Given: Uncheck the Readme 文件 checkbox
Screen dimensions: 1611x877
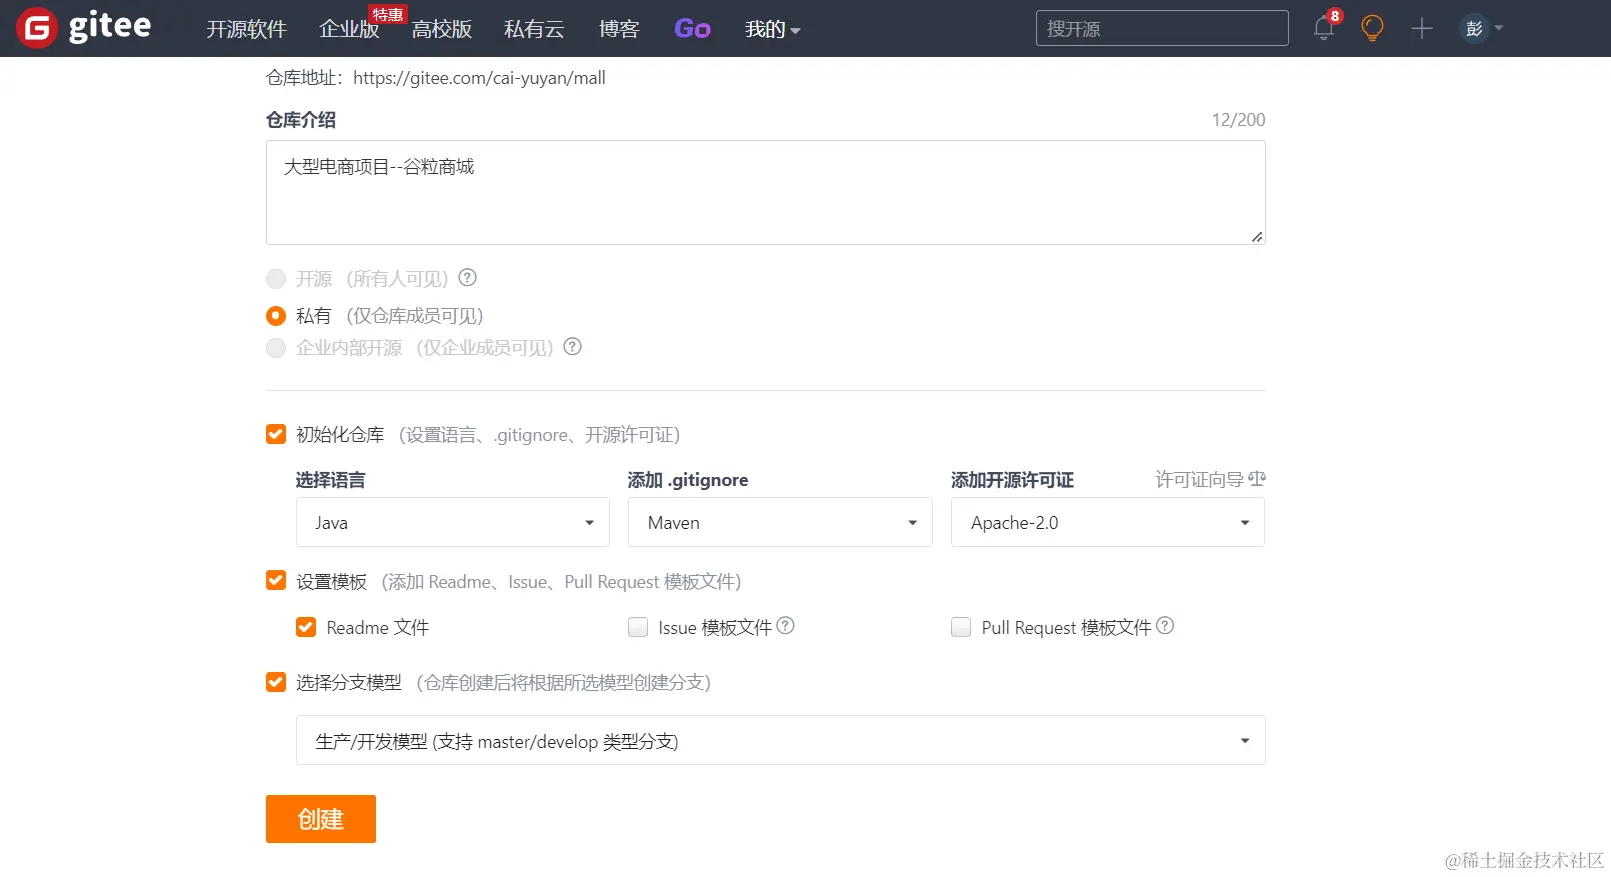Looking at the screenshot, I should pos(306,627).
